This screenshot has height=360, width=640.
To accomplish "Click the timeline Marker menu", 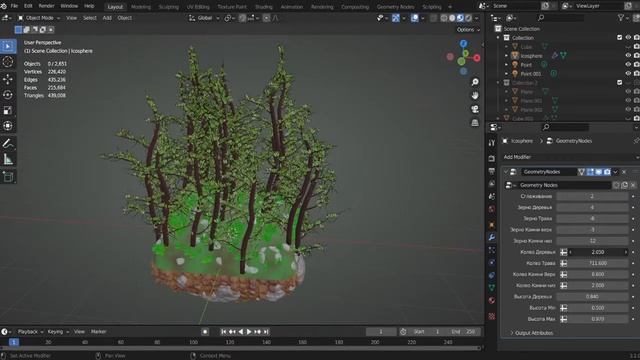I will 98,332.
